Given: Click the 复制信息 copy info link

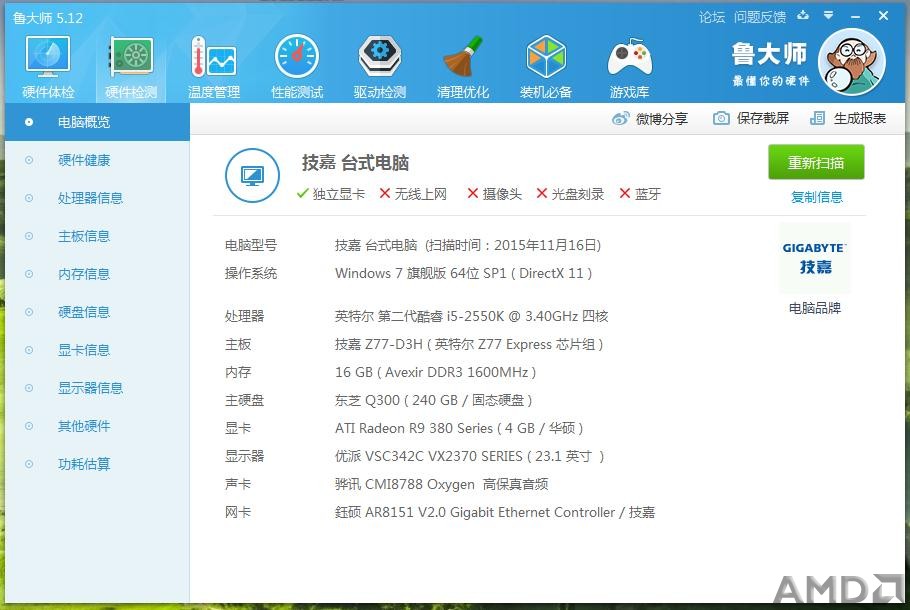Looking at the screenshot, I should pos(817,197).
